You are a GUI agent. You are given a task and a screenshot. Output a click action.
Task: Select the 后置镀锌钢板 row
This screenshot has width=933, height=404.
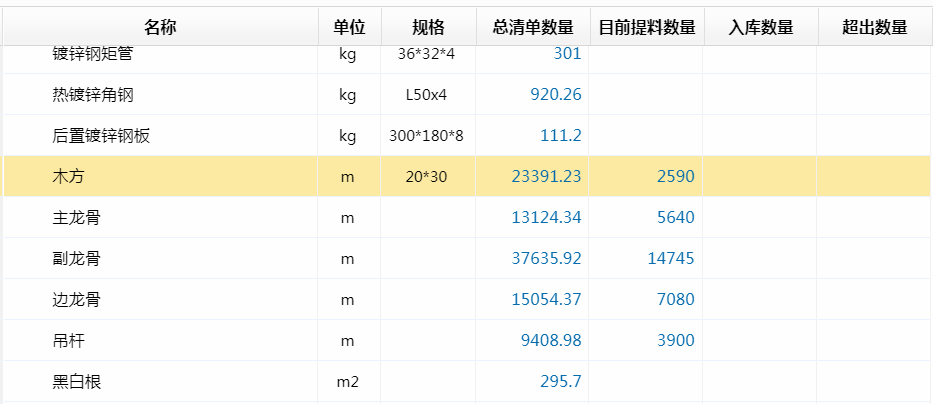[101, 136]
